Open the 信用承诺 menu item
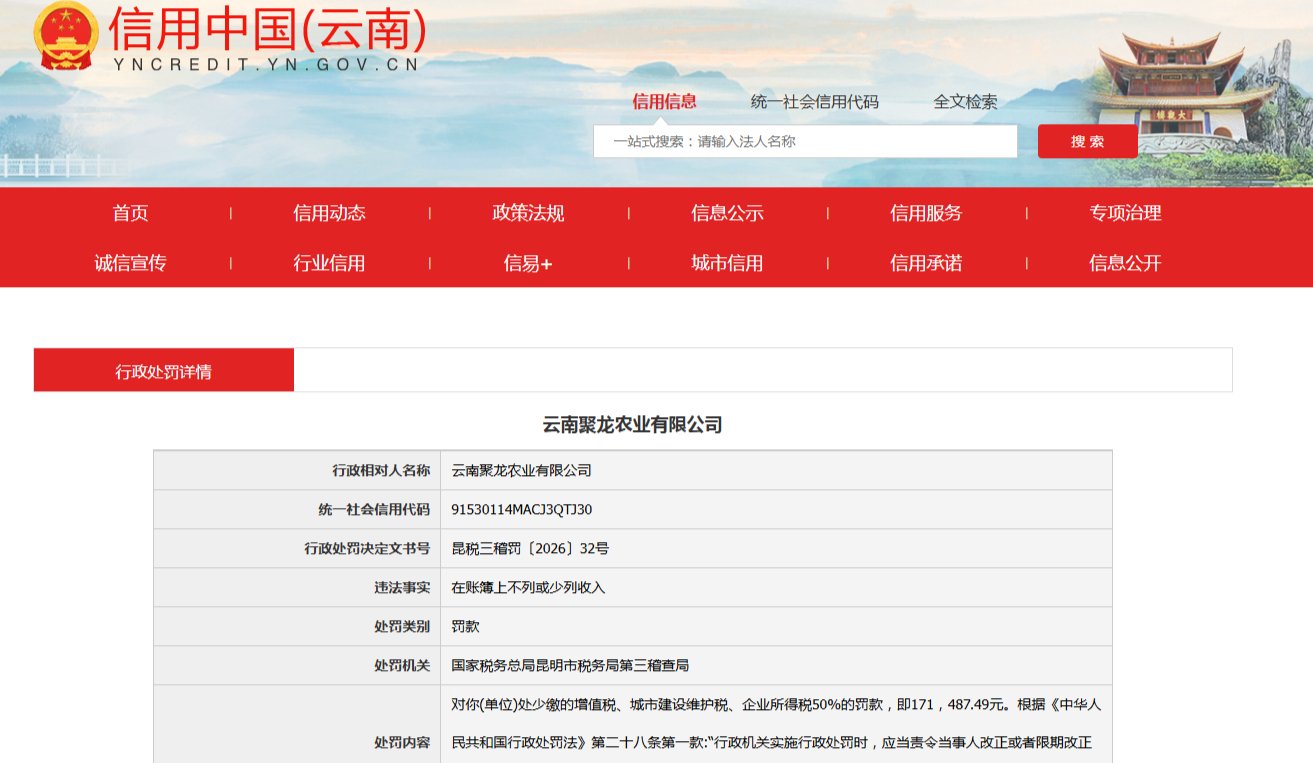The image size is (1313, 763). point(926,263)
